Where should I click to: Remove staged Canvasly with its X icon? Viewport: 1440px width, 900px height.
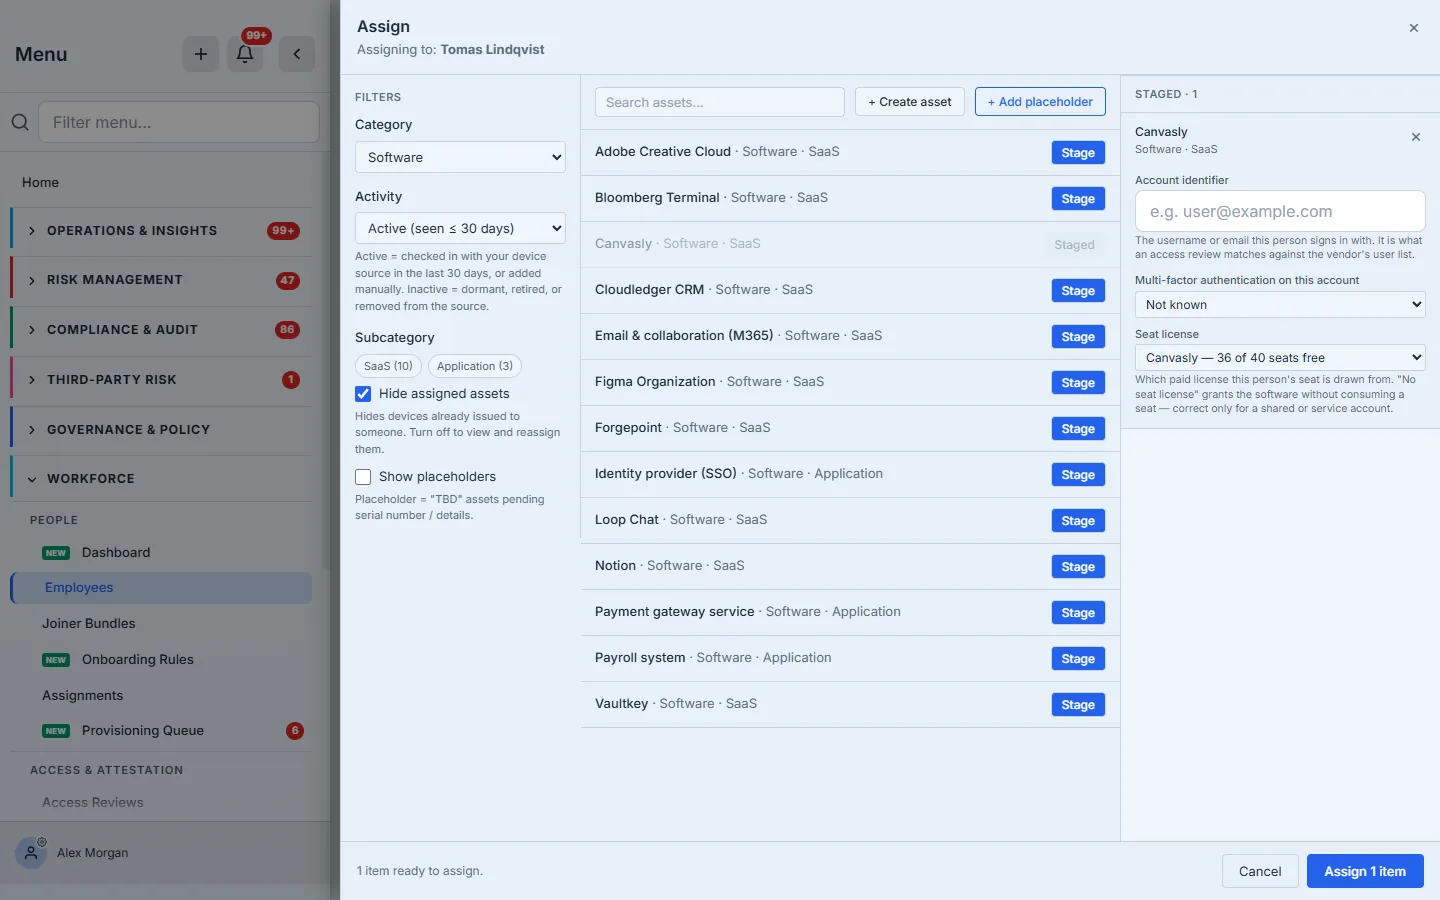point(1416,137)
